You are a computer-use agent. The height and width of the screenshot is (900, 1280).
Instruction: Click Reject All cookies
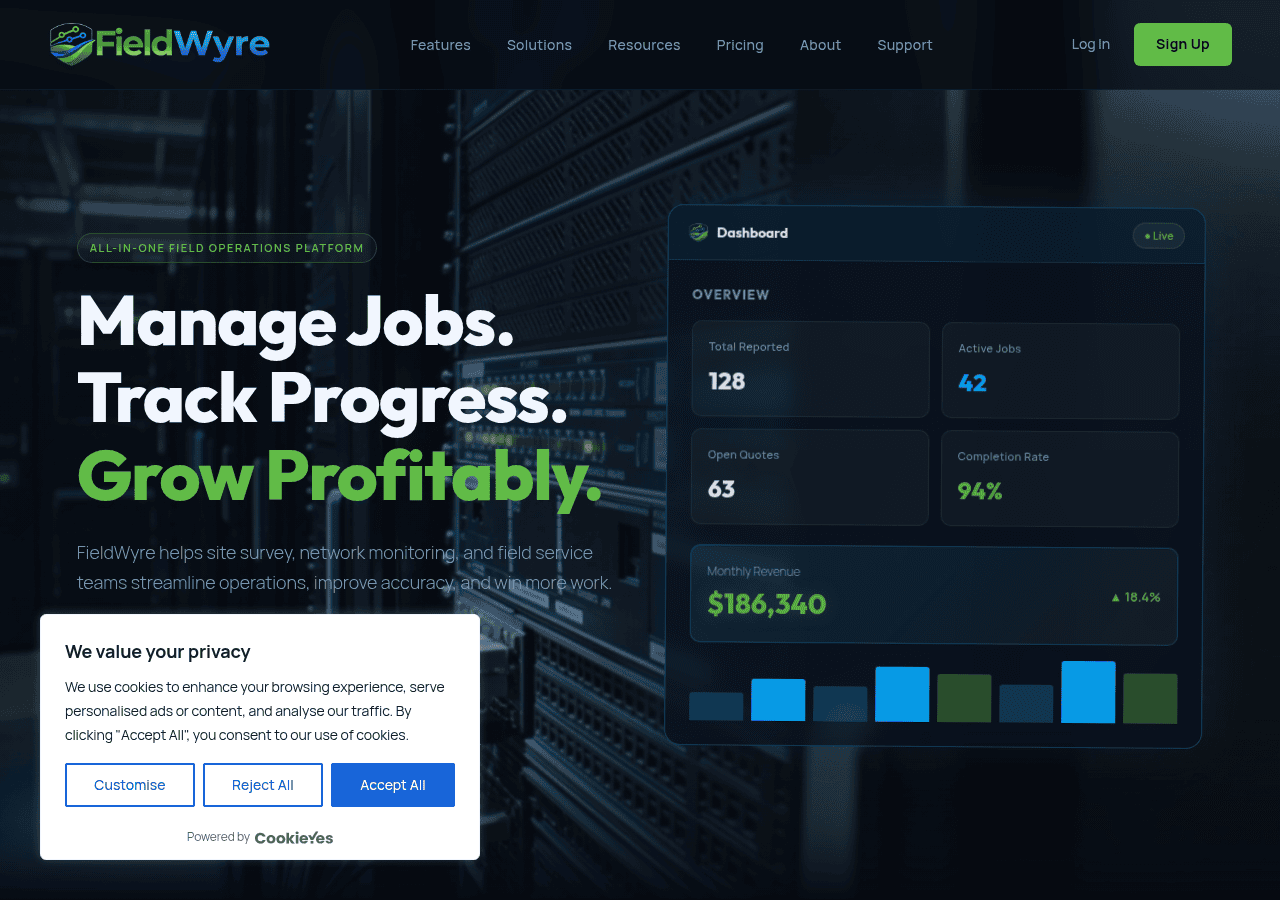tap(263, 785)
